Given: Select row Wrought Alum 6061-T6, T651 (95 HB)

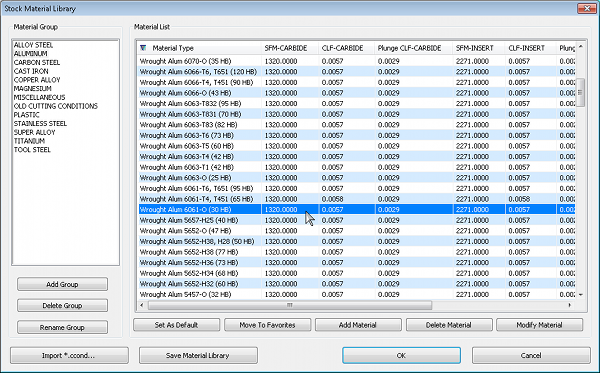Looking at the screenshot, I should click(x=356, y=189).
